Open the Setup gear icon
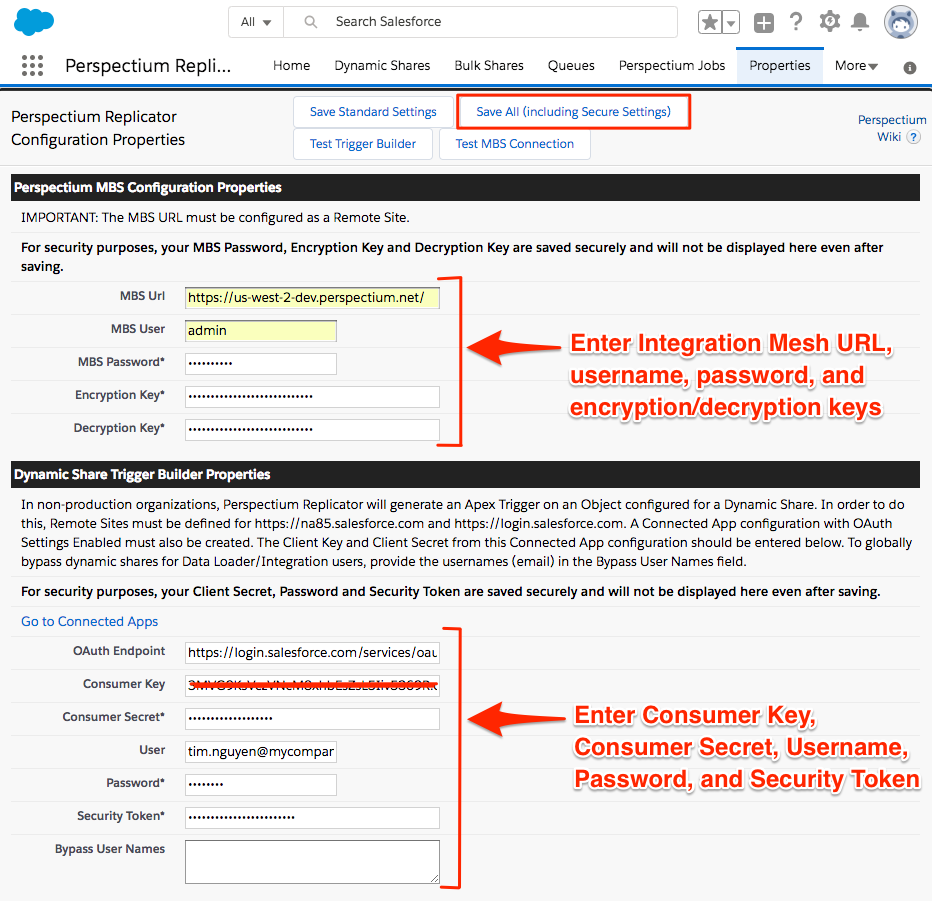The height and width of the screenshot is (901, 932). tap(829, 22)
